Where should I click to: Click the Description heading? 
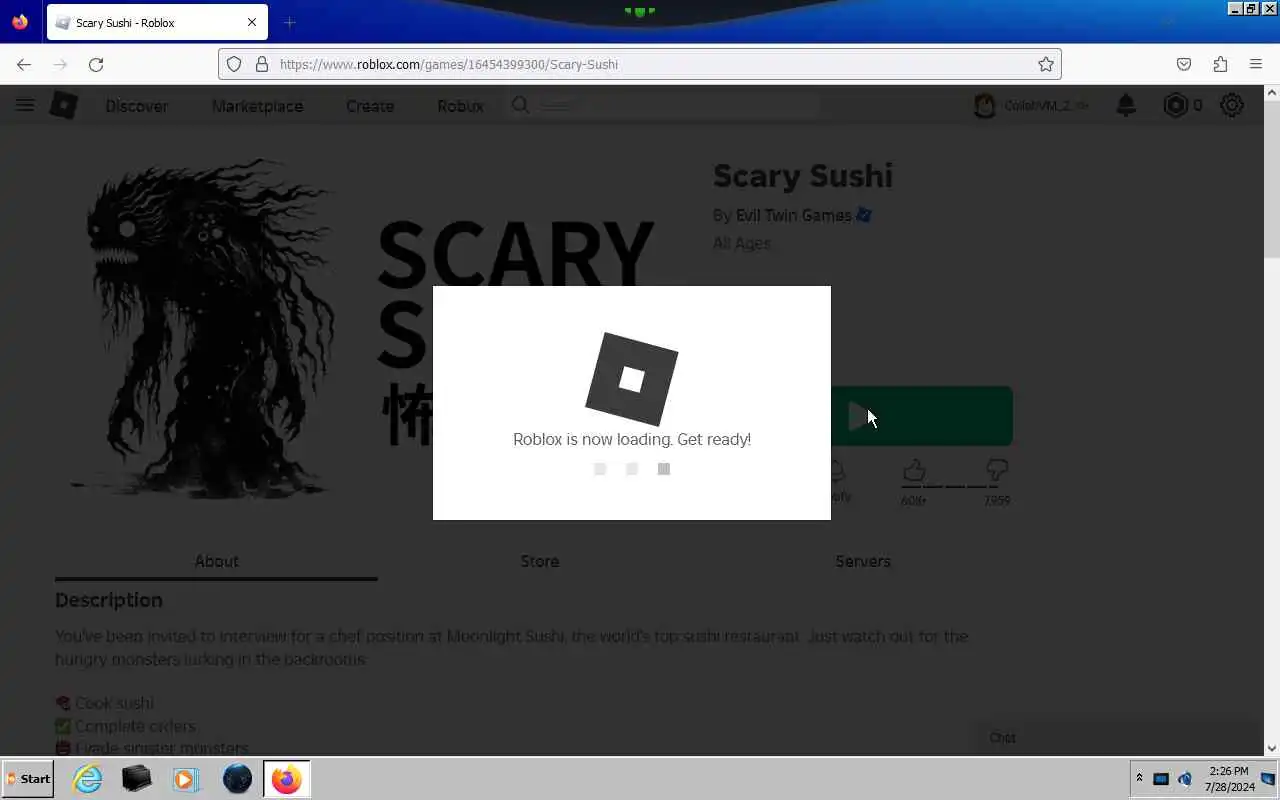tap(109, 600)
